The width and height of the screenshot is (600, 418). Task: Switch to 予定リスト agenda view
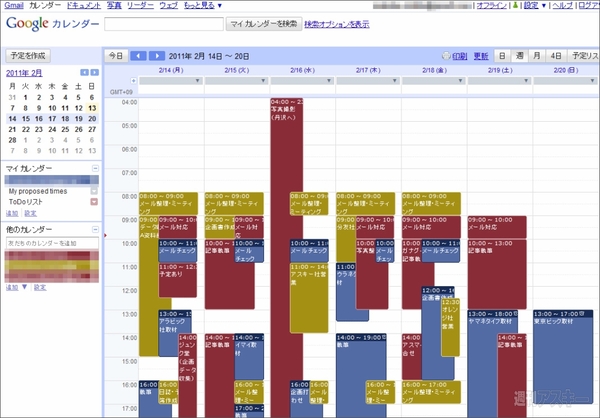(x=584, y=56)
